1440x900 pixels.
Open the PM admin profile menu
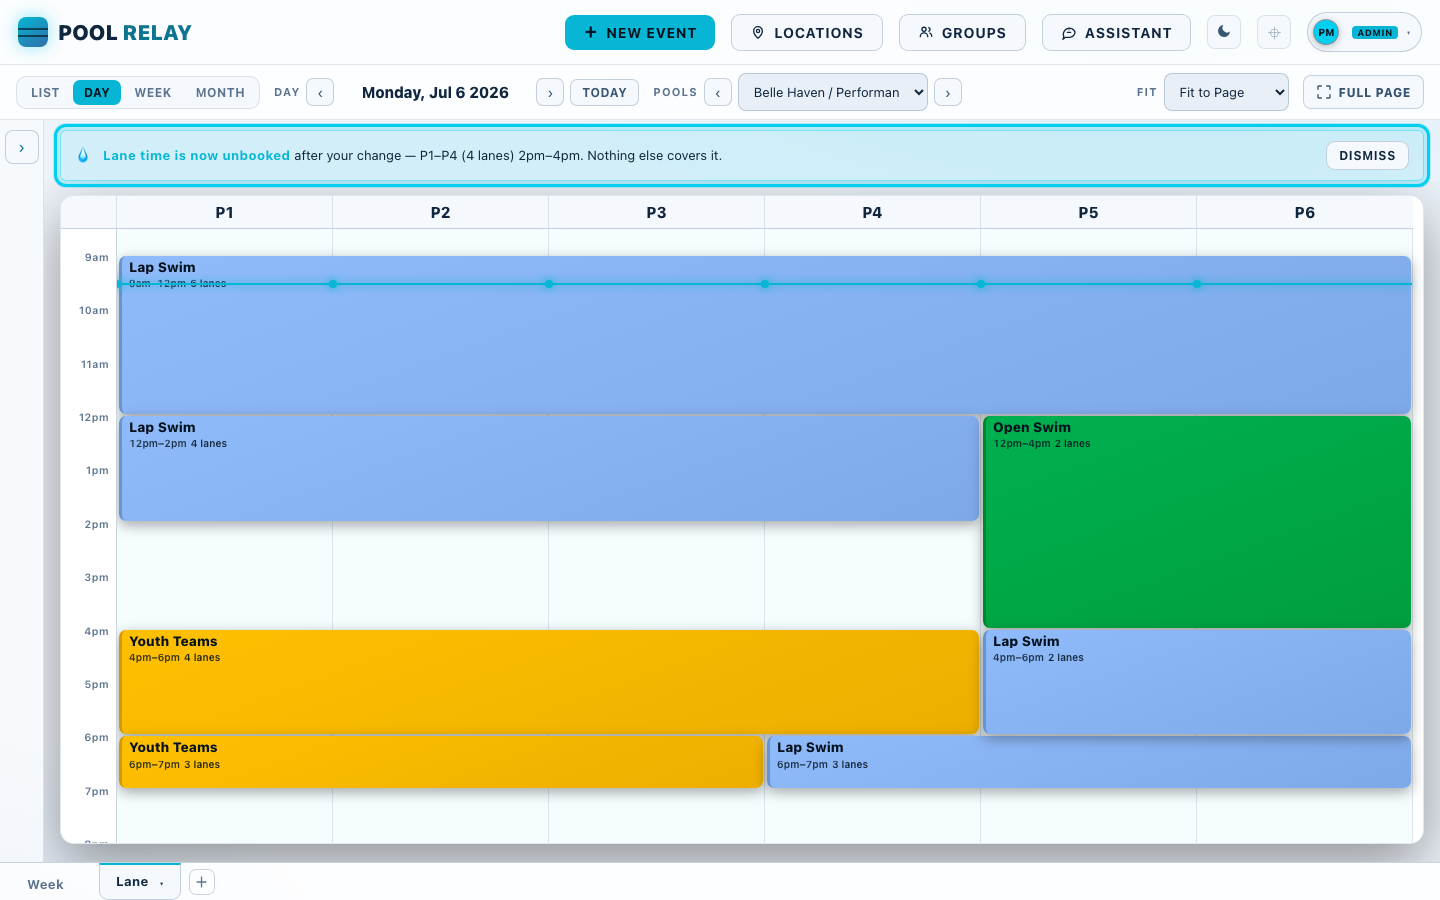click(1364, 32)
